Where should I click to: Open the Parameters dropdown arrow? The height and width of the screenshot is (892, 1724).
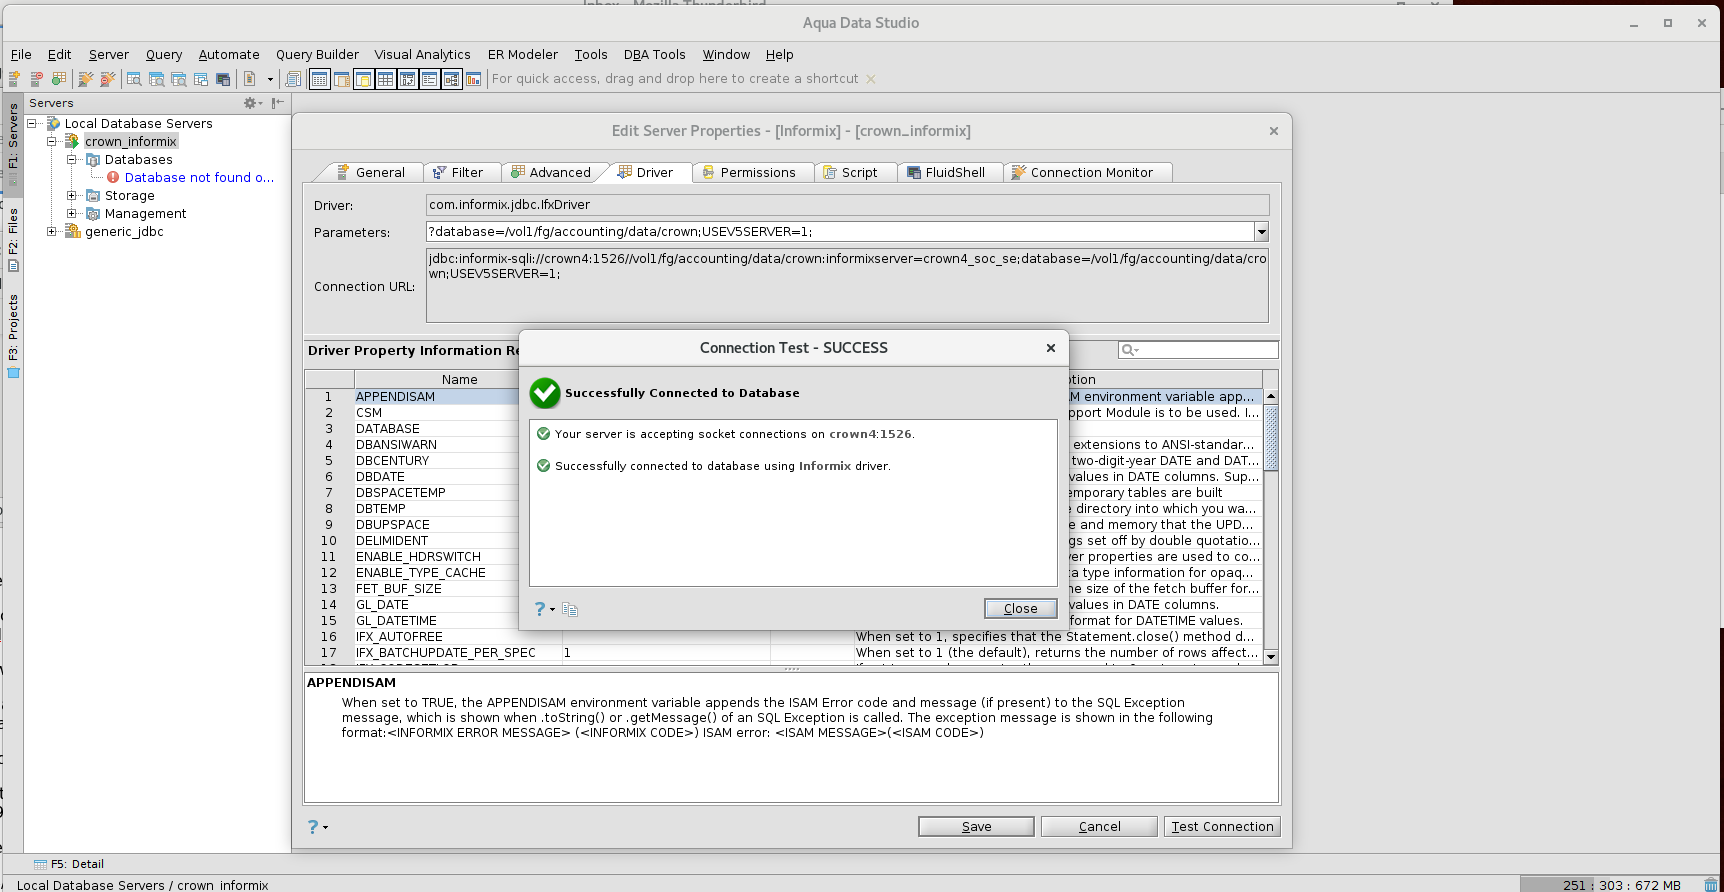(x=1262, y=232)
